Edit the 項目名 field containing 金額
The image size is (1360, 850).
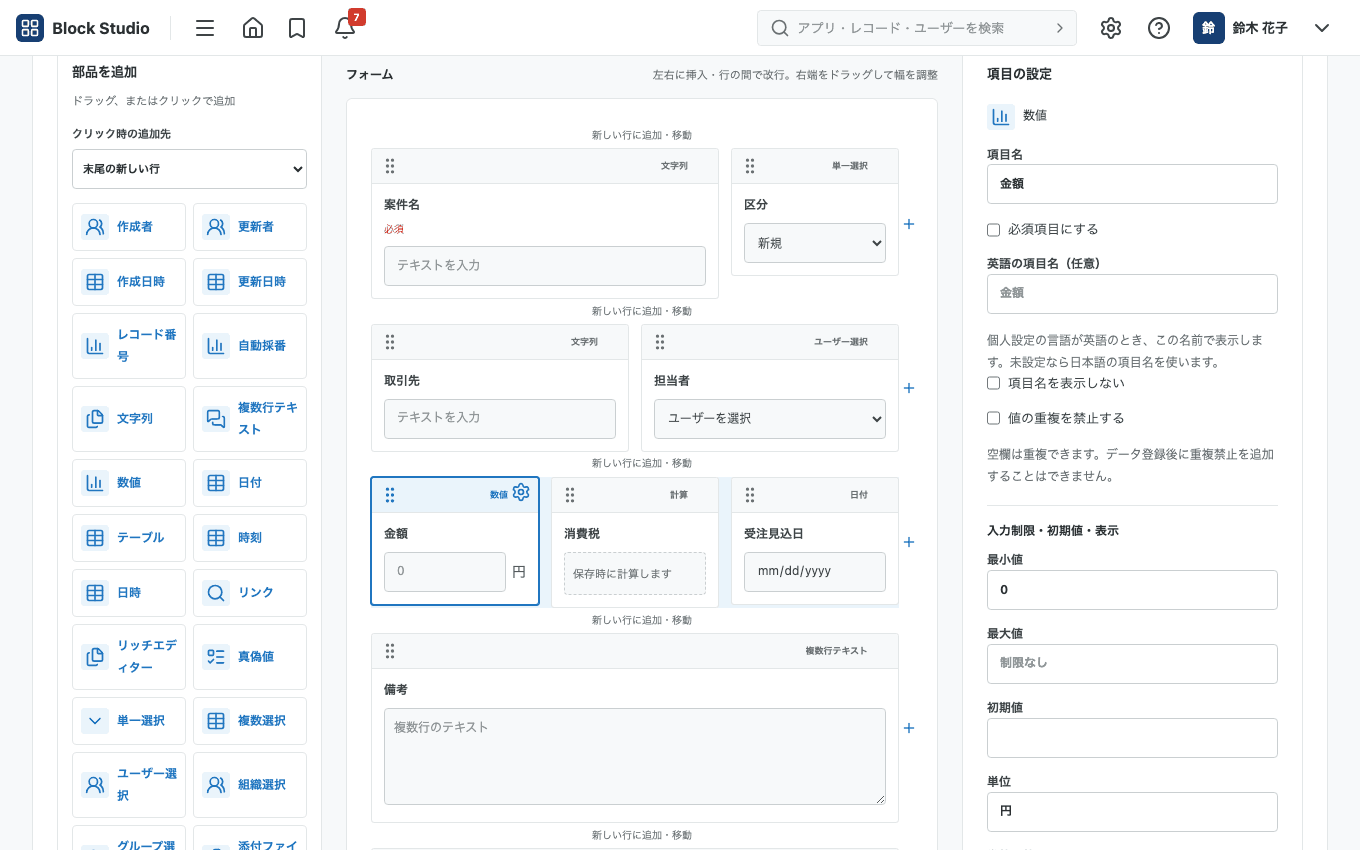coord(1132,184)
